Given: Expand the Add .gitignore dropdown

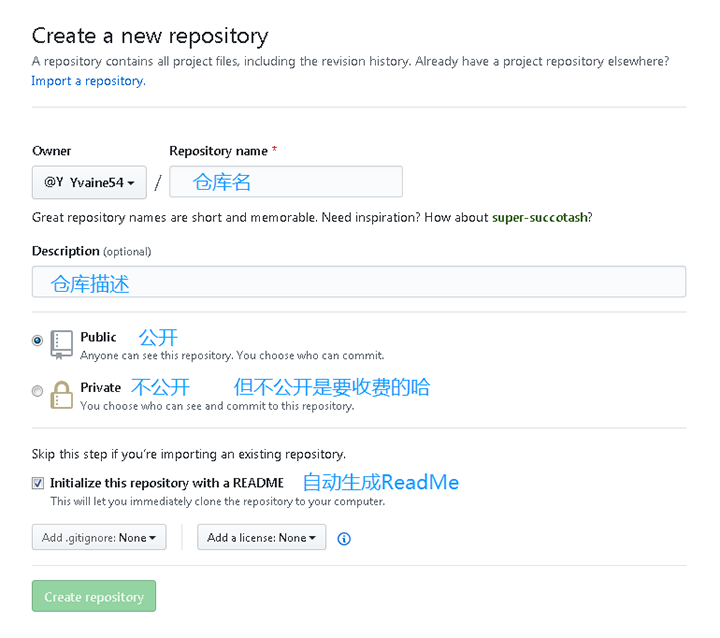Looking at the screenshot, I should click(99, 537).
